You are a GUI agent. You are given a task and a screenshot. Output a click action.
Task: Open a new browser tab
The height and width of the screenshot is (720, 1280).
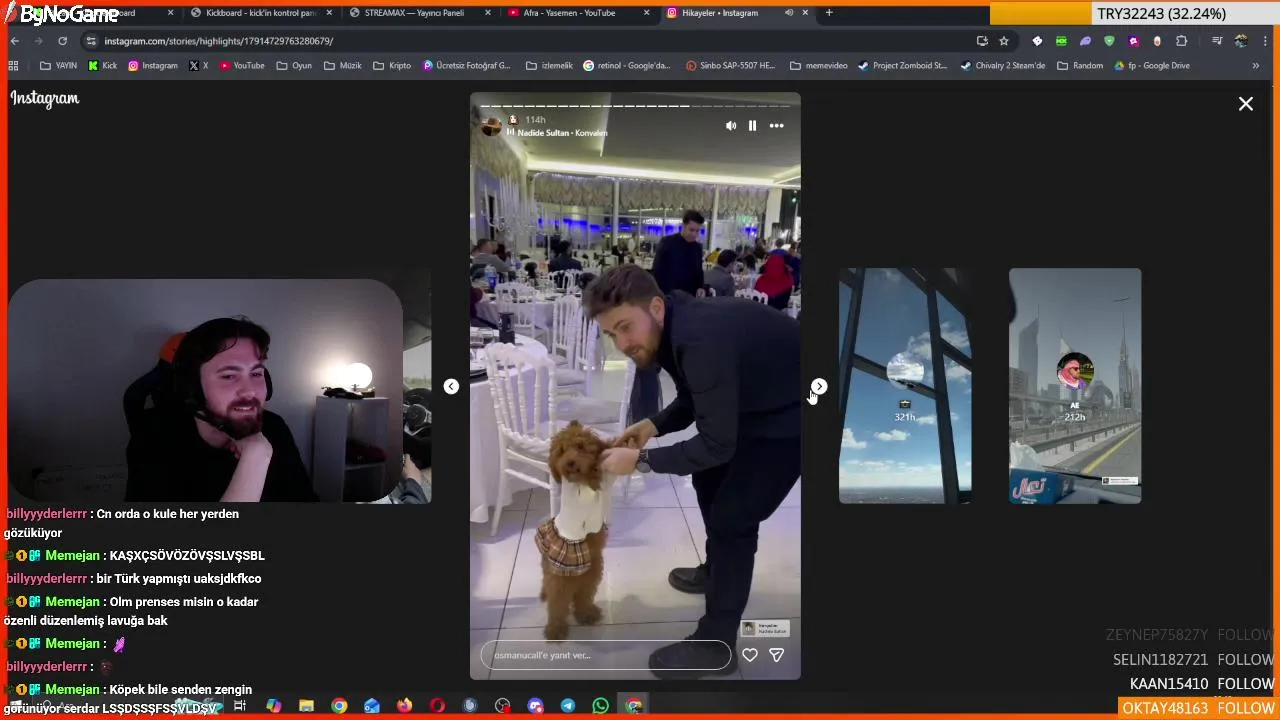point(829,13)
